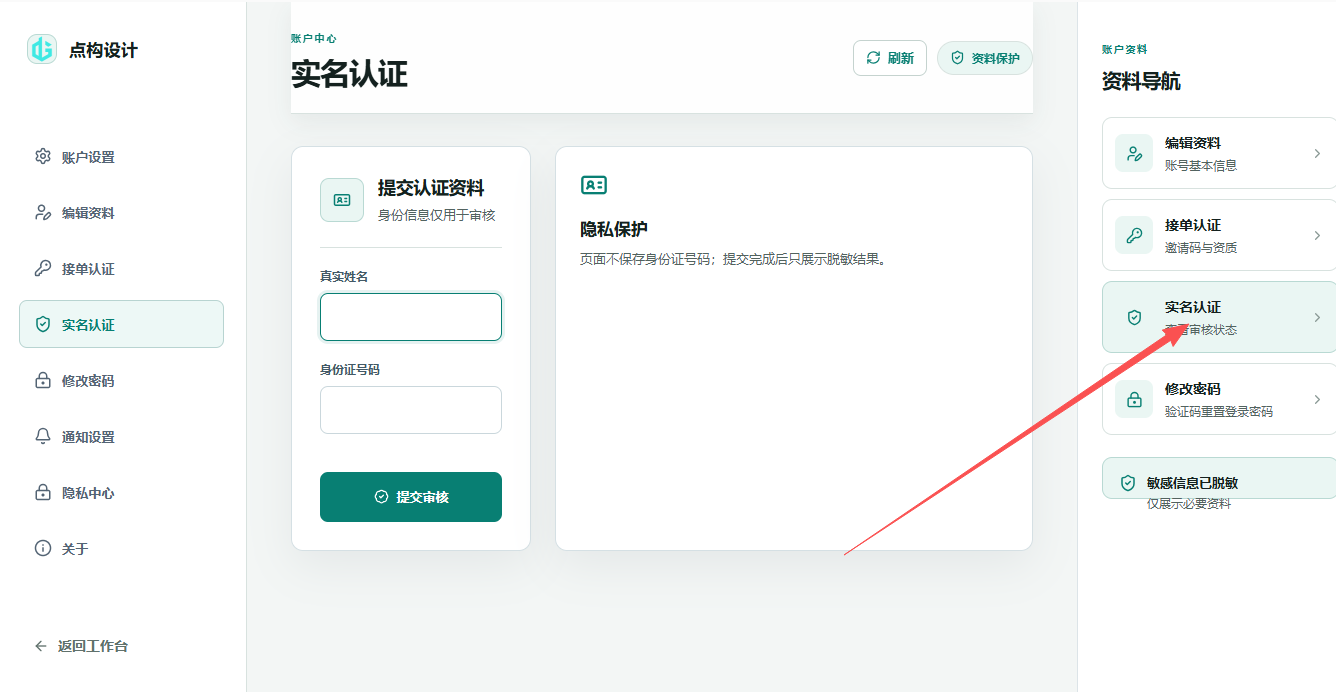Go to 接单认证 in the left sidebar
The image size is (1336, 692).
tap(121, 268)
